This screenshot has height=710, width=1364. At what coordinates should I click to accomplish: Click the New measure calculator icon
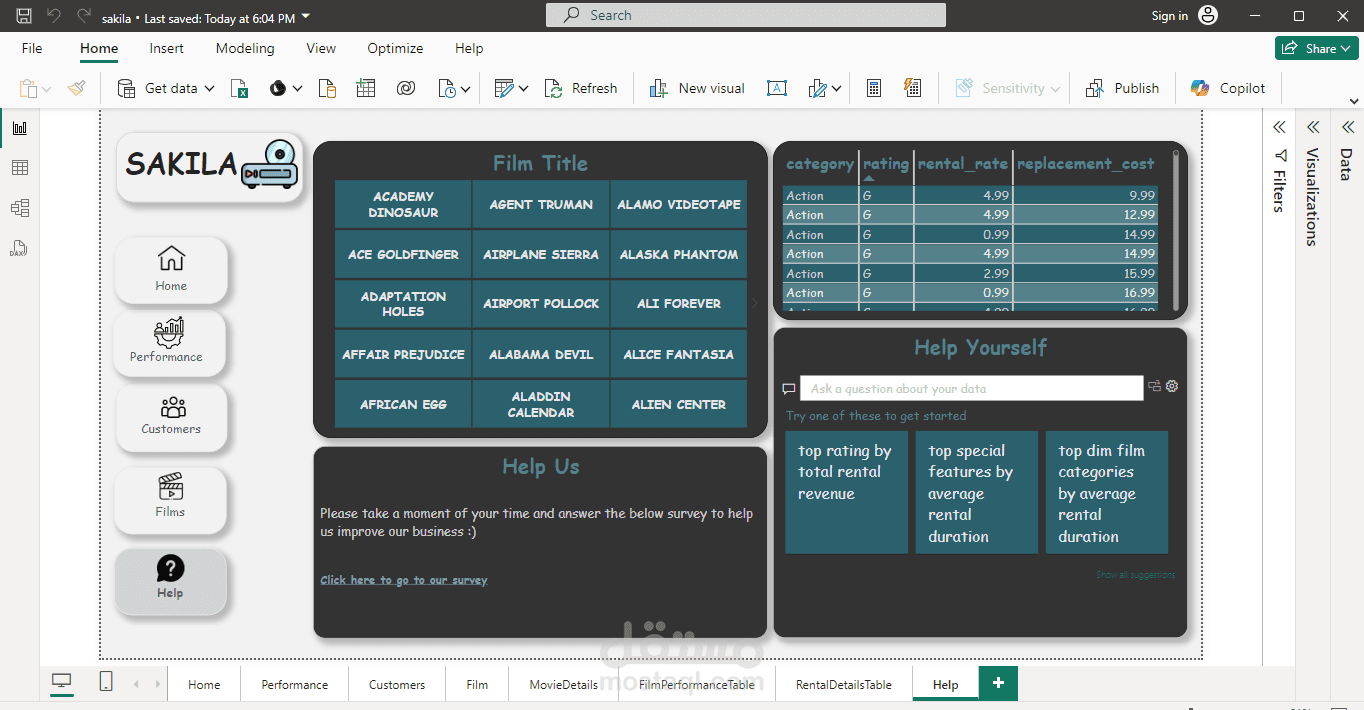coord(873,88)
